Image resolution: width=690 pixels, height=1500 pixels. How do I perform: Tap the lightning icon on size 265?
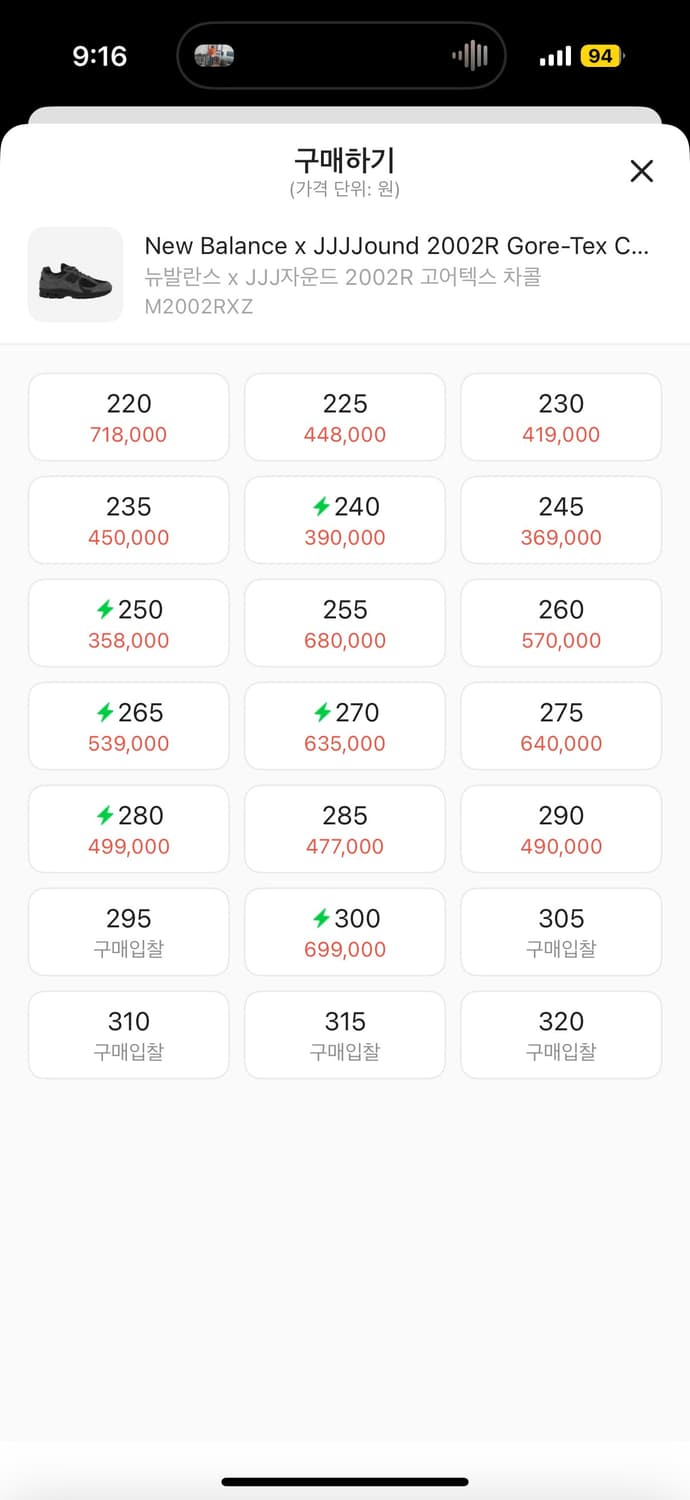tap(105, 713)
